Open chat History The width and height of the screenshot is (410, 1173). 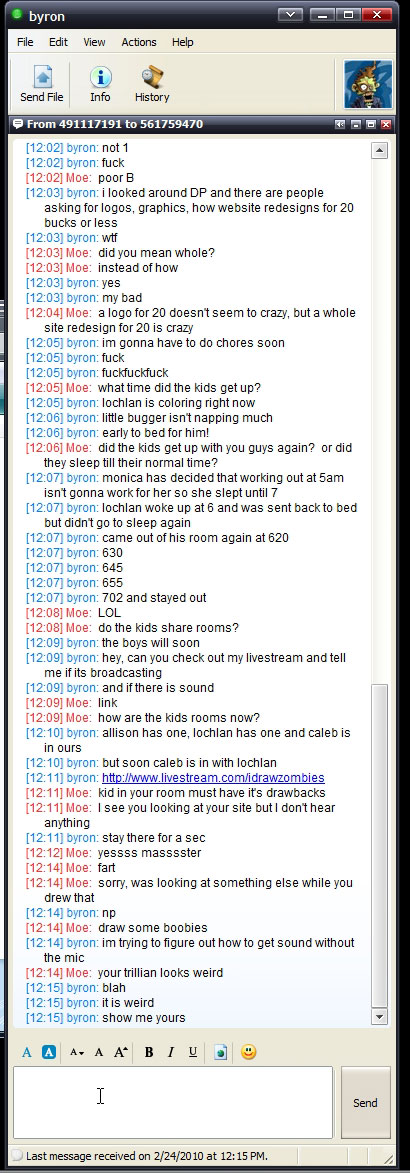152,84
